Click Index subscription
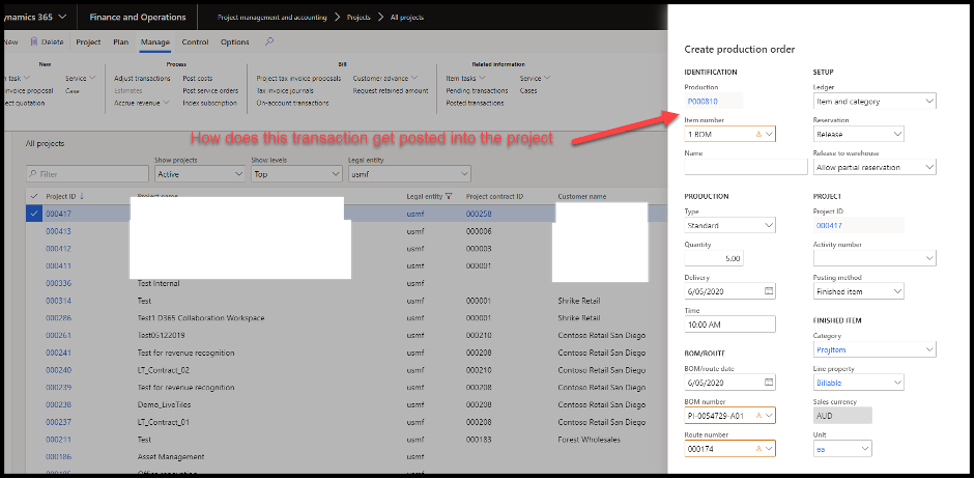This screenshot has width=977, height=479. (x=210, y=103)
